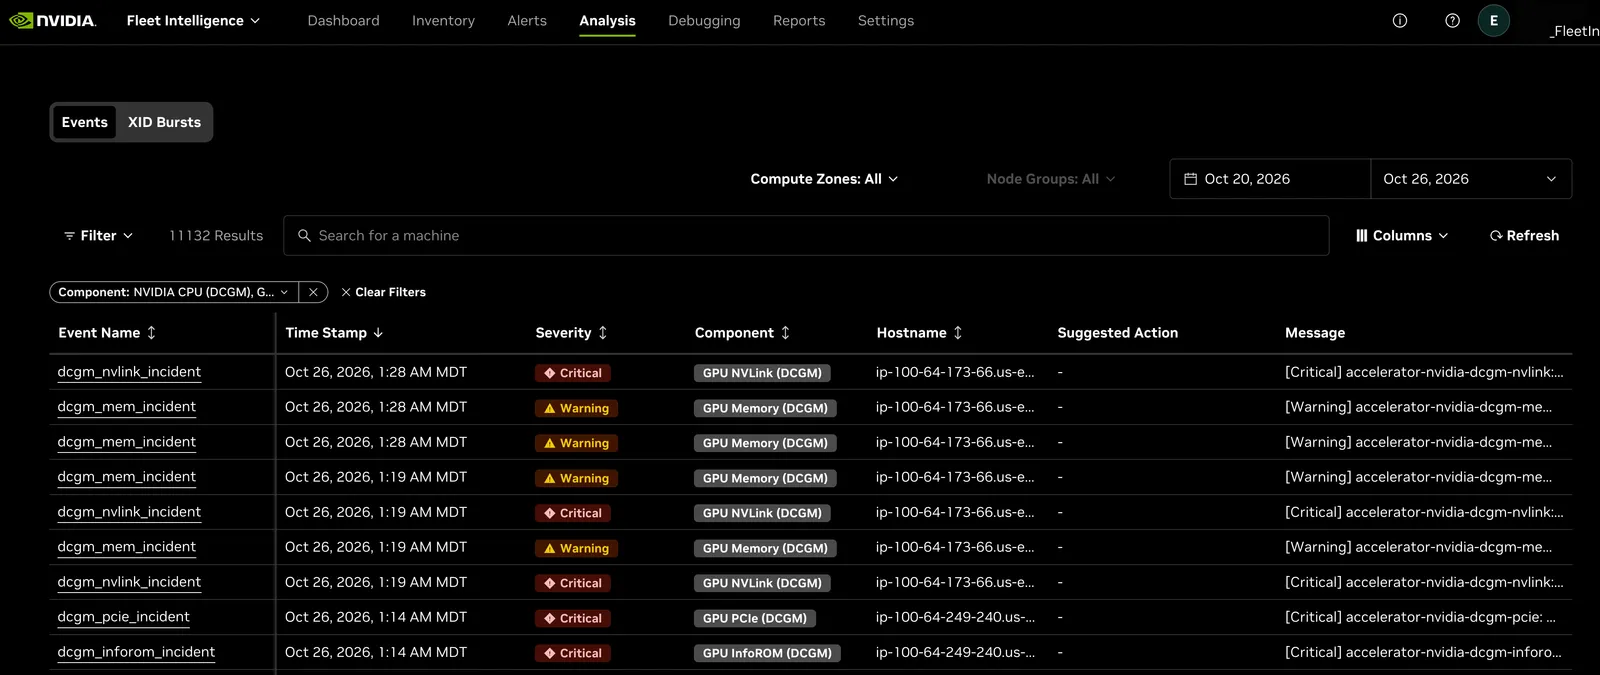Open the dcgm_inforom_incident event link
1600x675 pixels.
point(136,652)
